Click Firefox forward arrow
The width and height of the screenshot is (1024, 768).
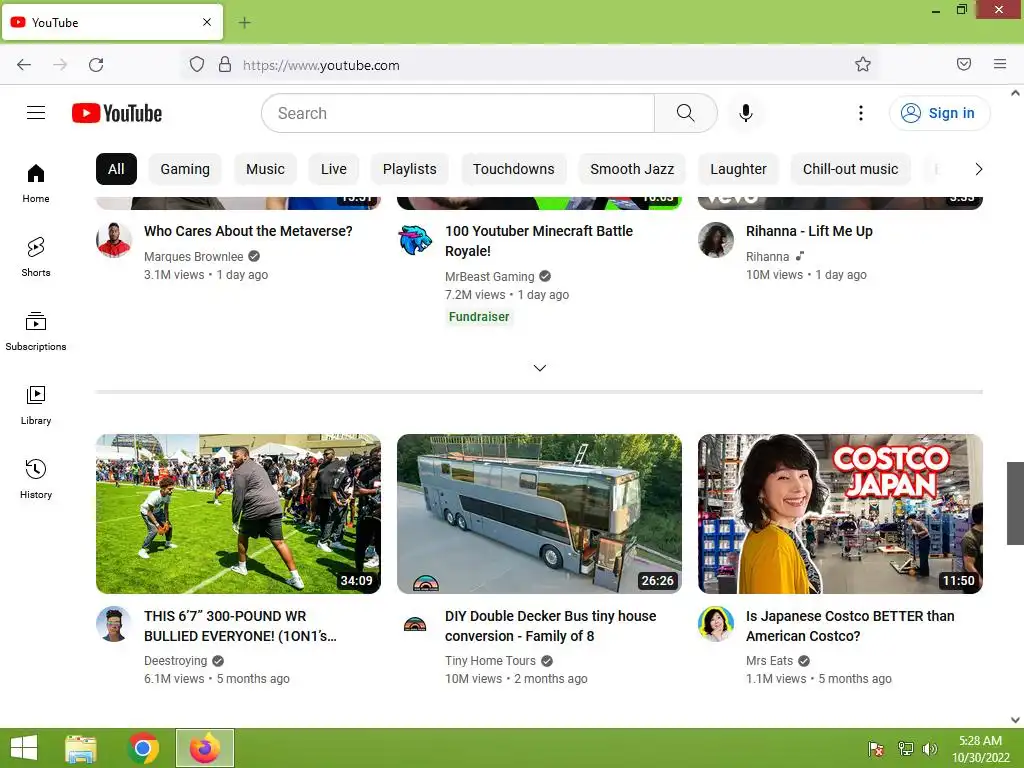pos(60,65)
